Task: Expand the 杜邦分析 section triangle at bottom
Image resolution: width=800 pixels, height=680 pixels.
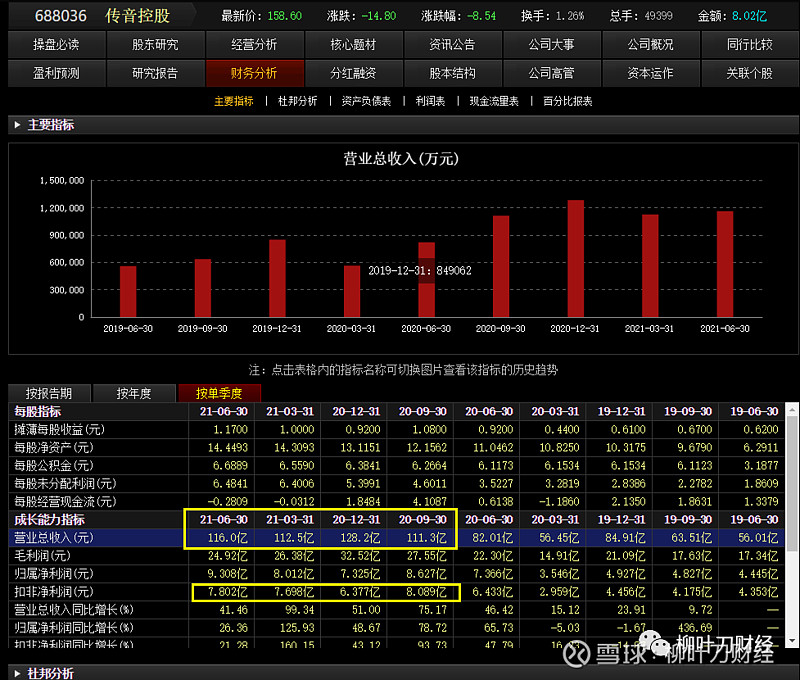Action: point(17,673)
